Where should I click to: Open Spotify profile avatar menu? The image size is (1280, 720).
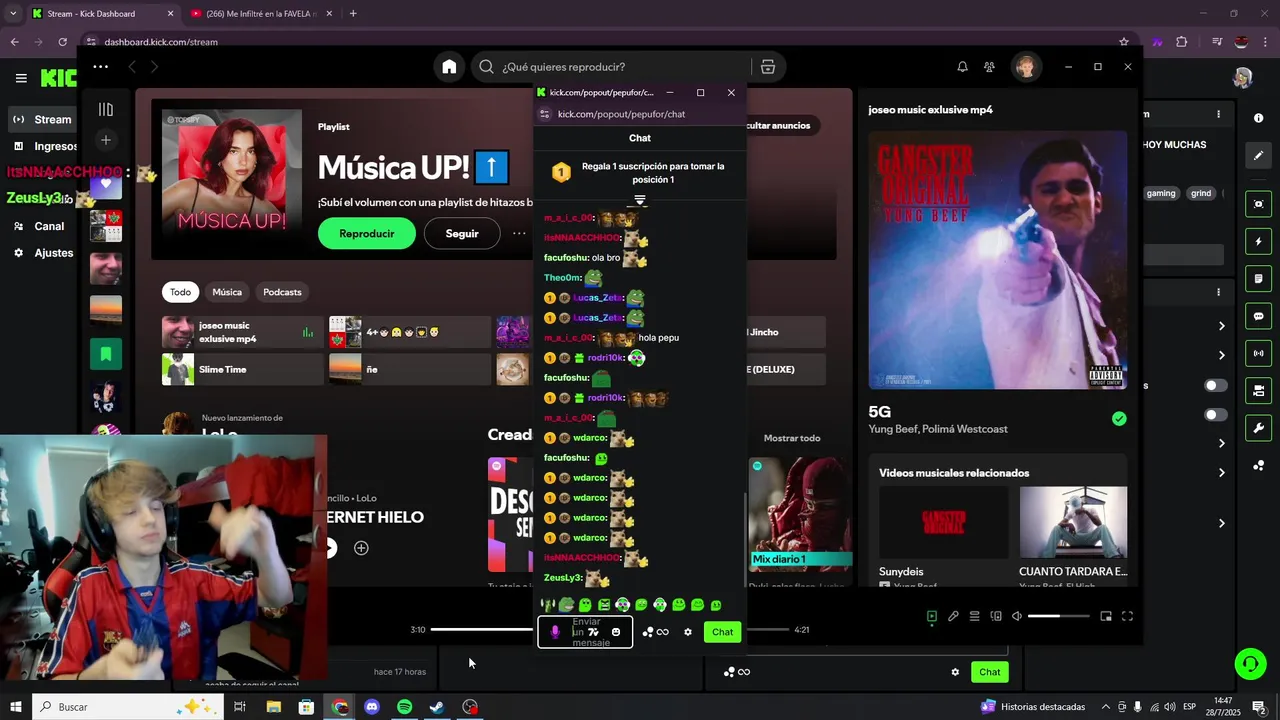tap(1025, 67)
